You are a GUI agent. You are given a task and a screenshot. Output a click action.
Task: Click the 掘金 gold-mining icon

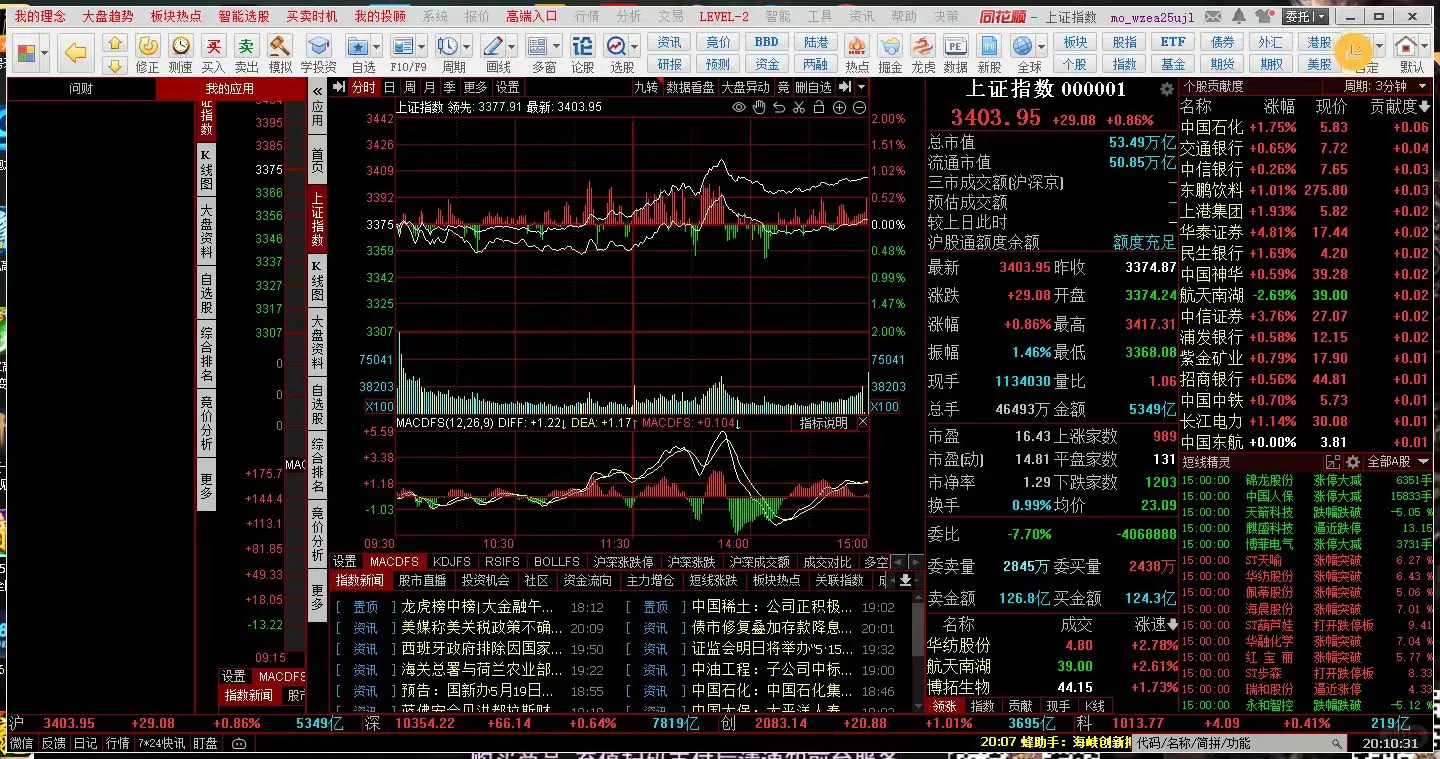click(890, 48)
